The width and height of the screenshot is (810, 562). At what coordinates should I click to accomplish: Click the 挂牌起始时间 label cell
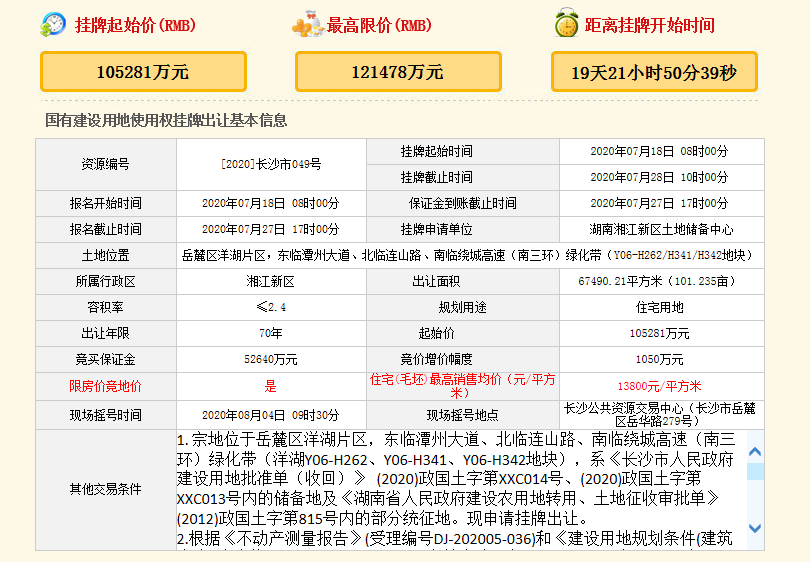463,151
